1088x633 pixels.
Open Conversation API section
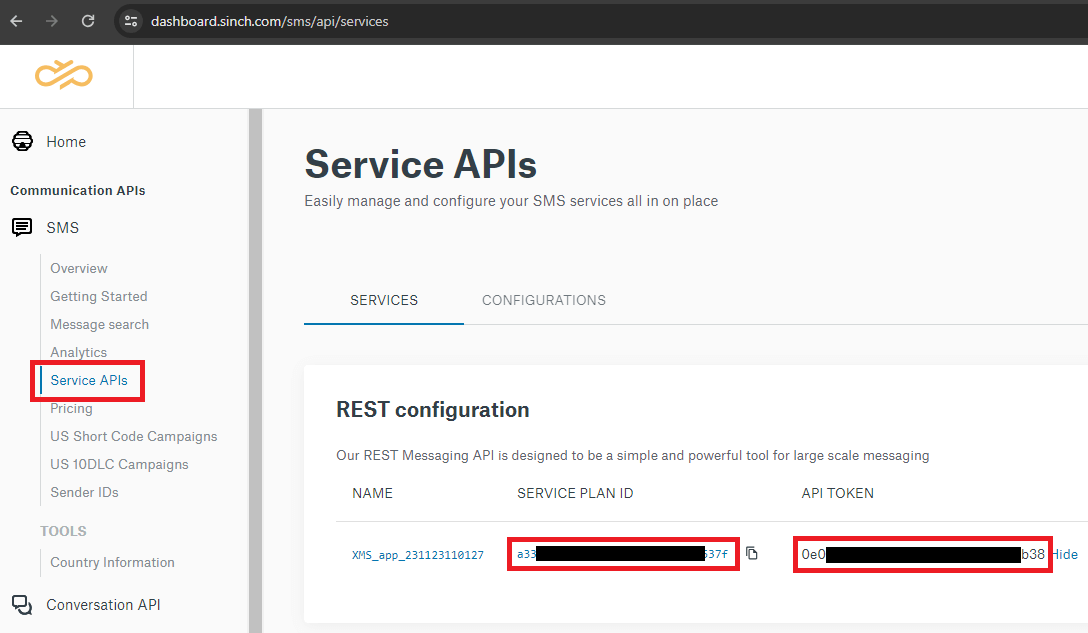[103, 605]
